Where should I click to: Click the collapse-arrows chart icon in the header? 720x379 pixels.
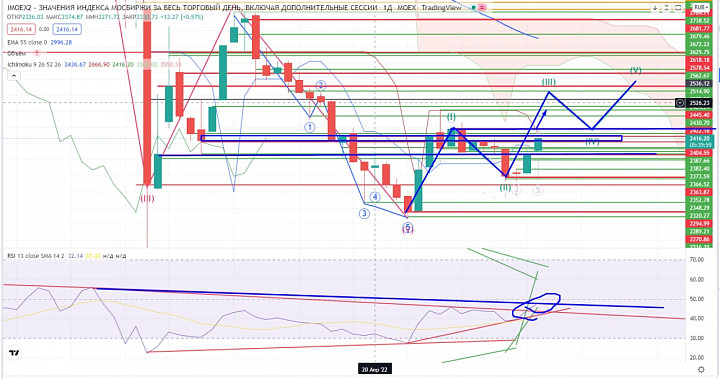click(x=667, y=7)
